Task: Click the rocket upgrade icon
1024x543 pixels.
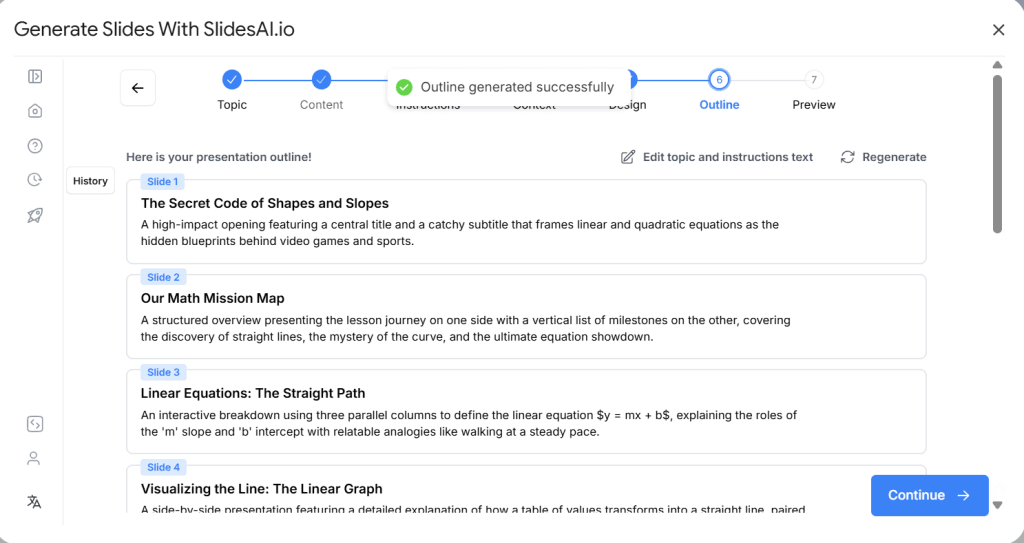Action: (34, 215)
